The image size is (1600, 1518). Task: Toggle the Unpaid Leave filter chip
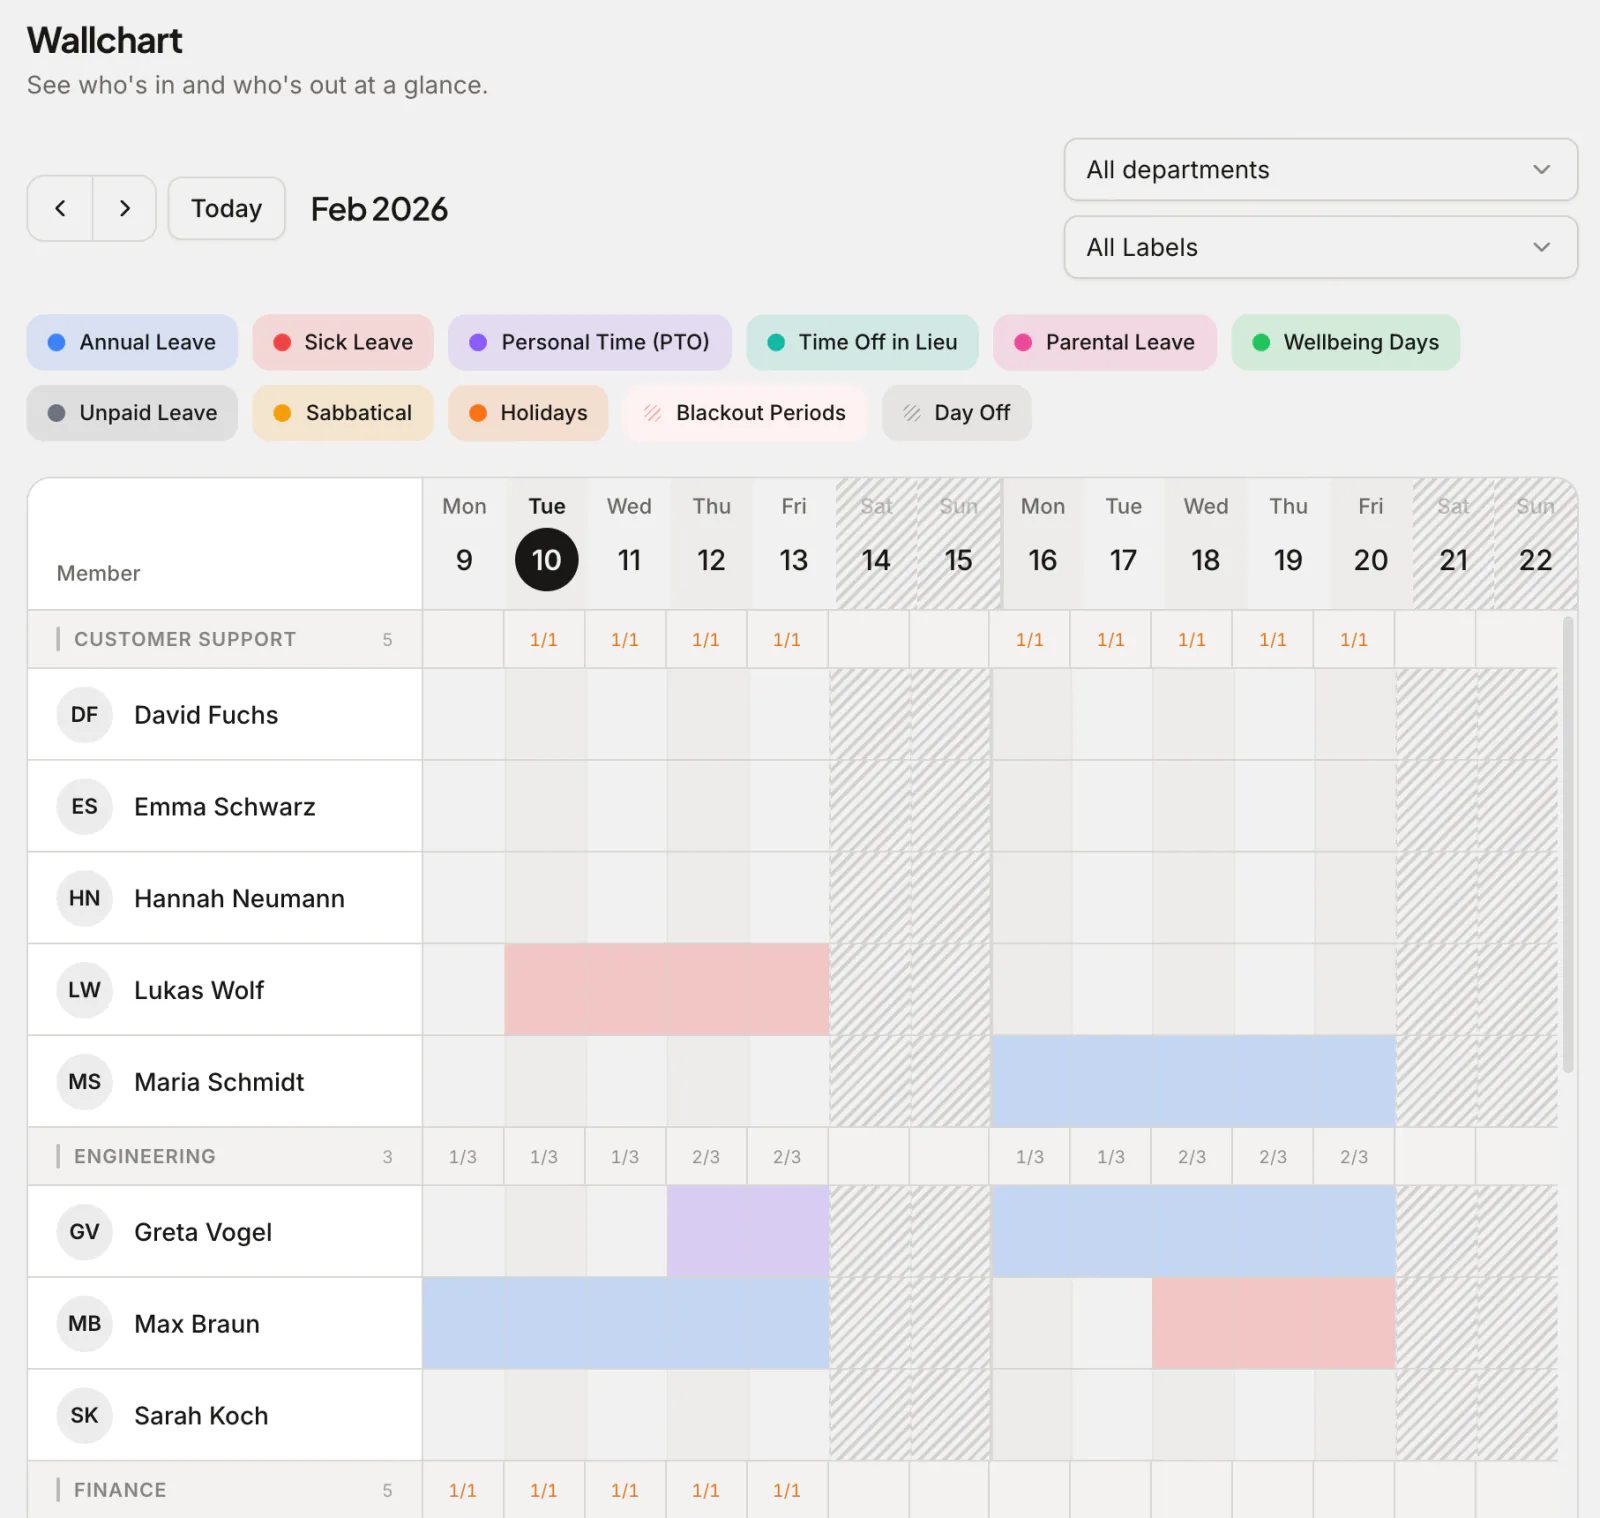coord(132,413)
